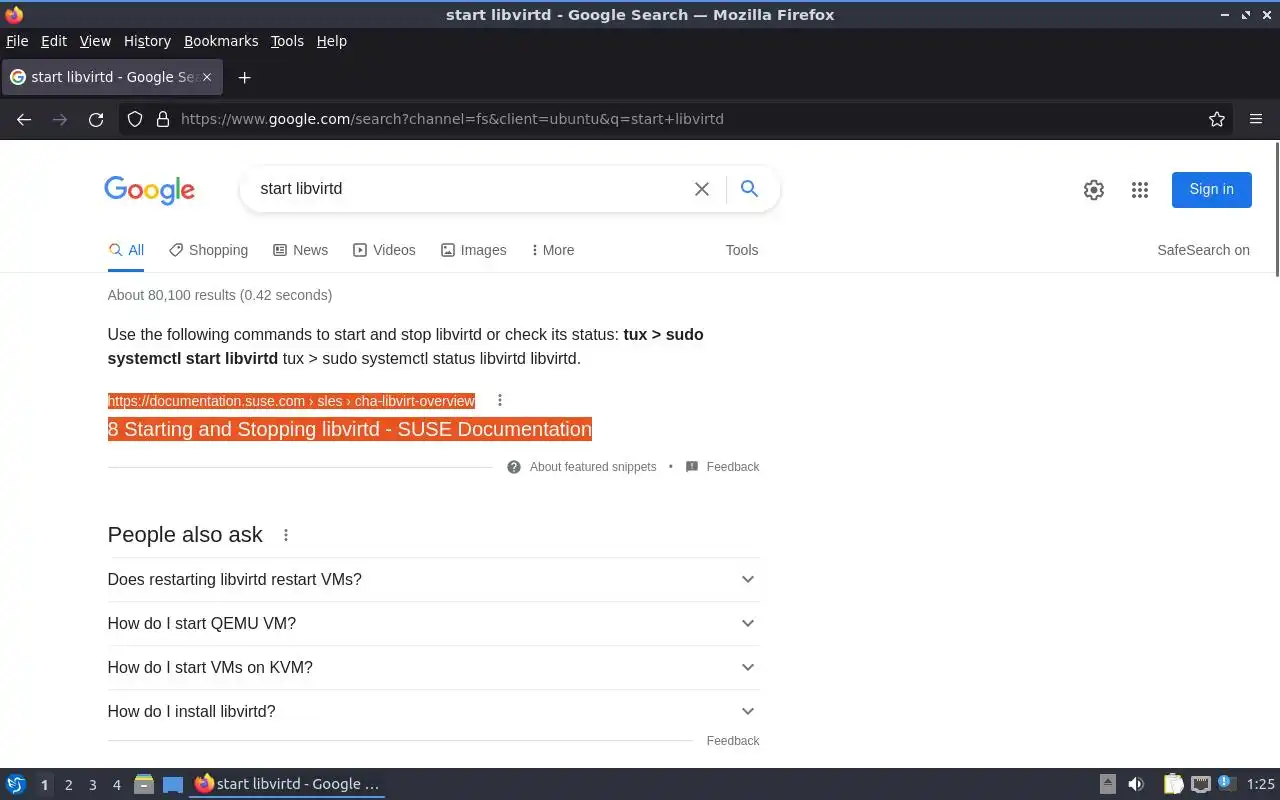Viewport: 1280px width, 800px height.
Task: Click About featured snippets link
Action: click(593, 467)
